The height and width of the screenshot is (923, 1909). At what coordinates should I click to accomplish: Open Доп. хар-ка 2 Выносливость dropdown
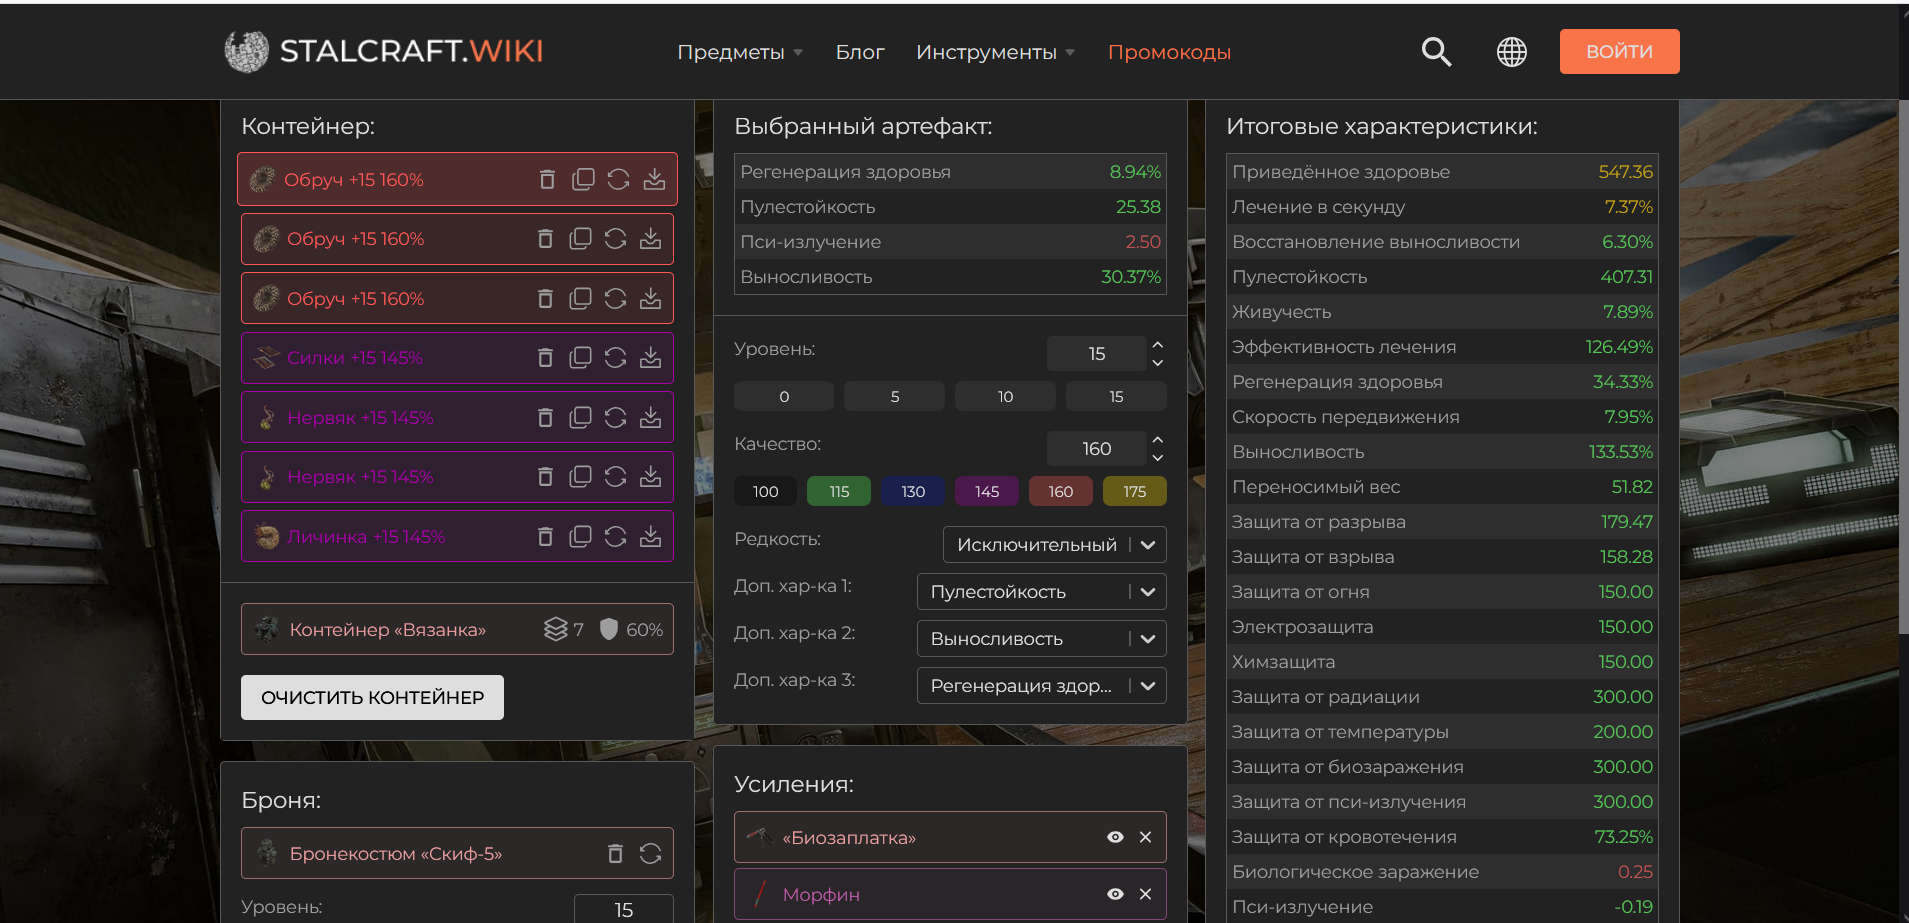click(x=1041, y=639)
